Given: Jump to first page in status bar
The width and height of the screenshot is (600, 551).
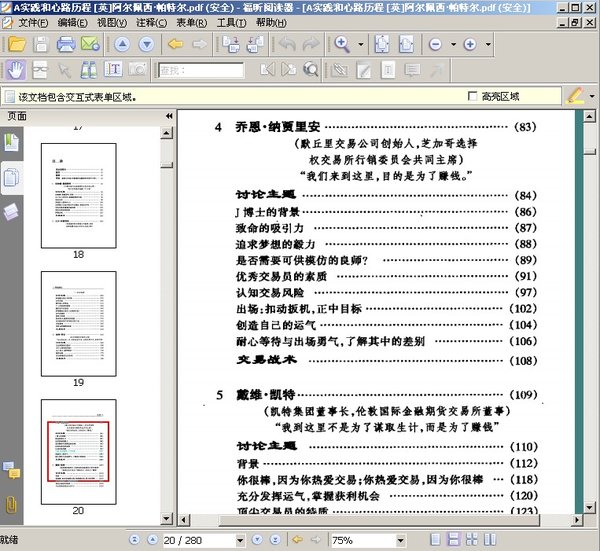Looking at the screenshot, I should tap(134, 540).
